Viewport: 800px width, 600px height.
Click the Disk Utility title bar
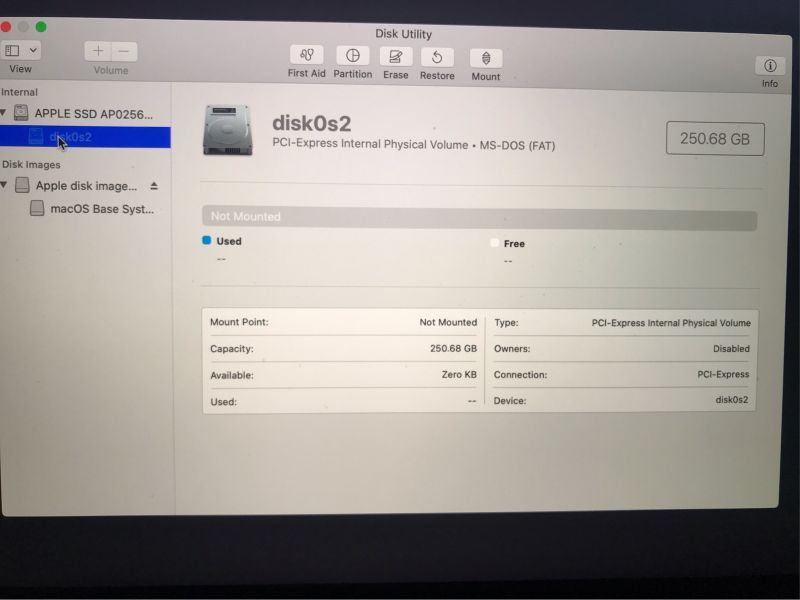[404, 33]
